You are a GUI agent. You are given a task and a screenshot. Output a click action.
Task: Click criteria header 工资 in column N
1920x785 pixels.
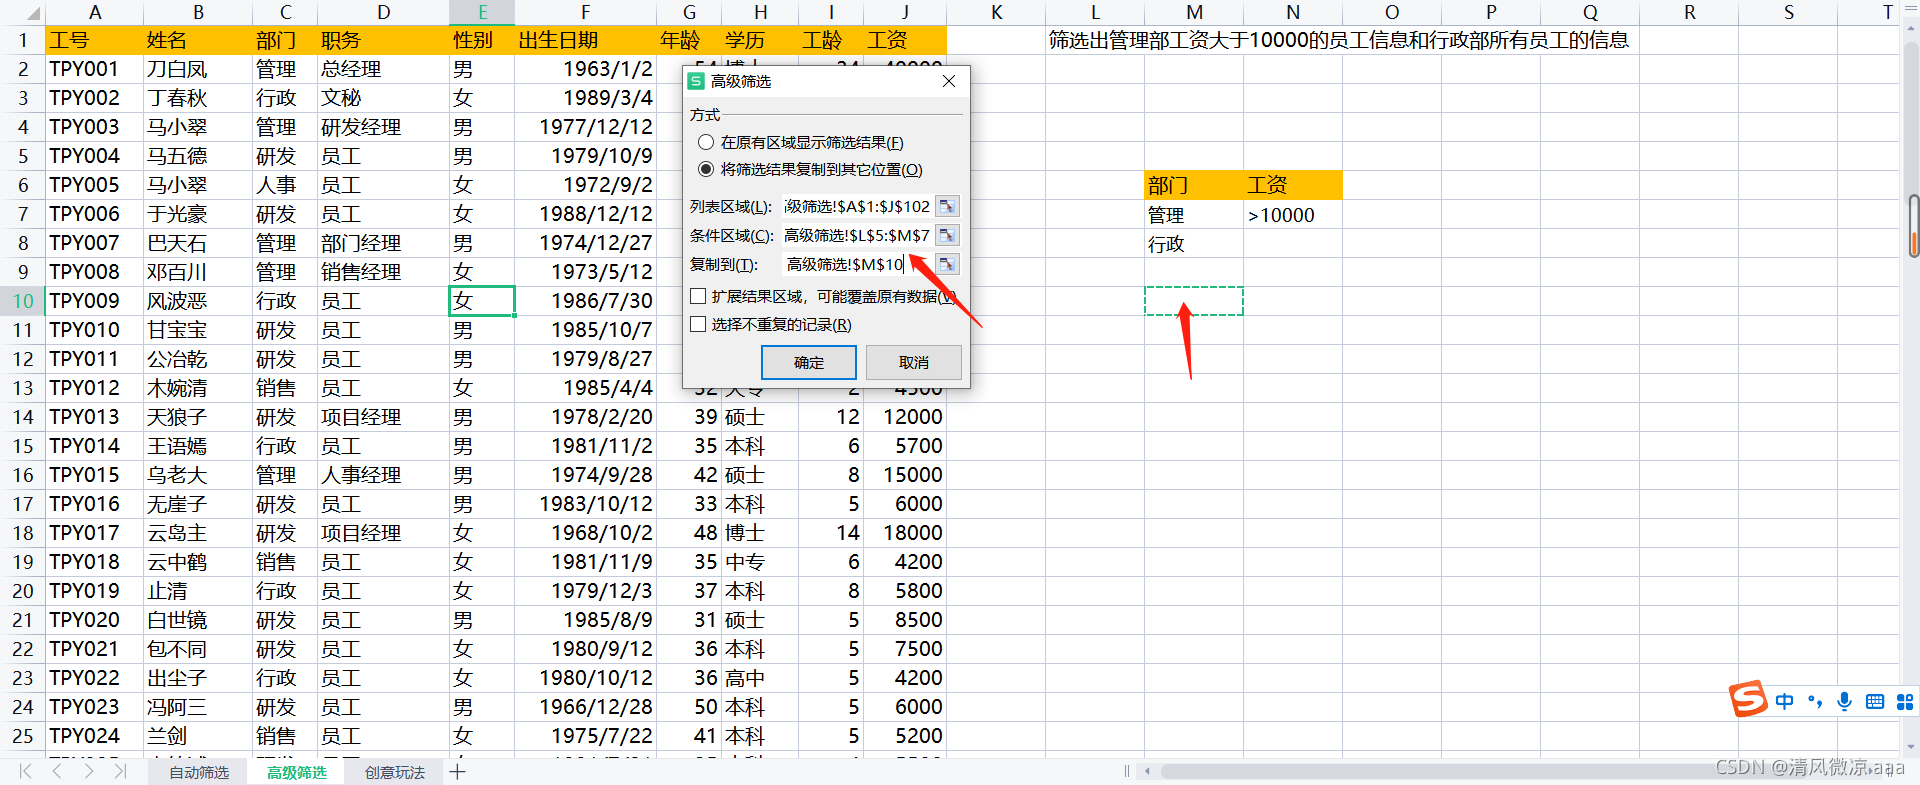point(1293,185)
